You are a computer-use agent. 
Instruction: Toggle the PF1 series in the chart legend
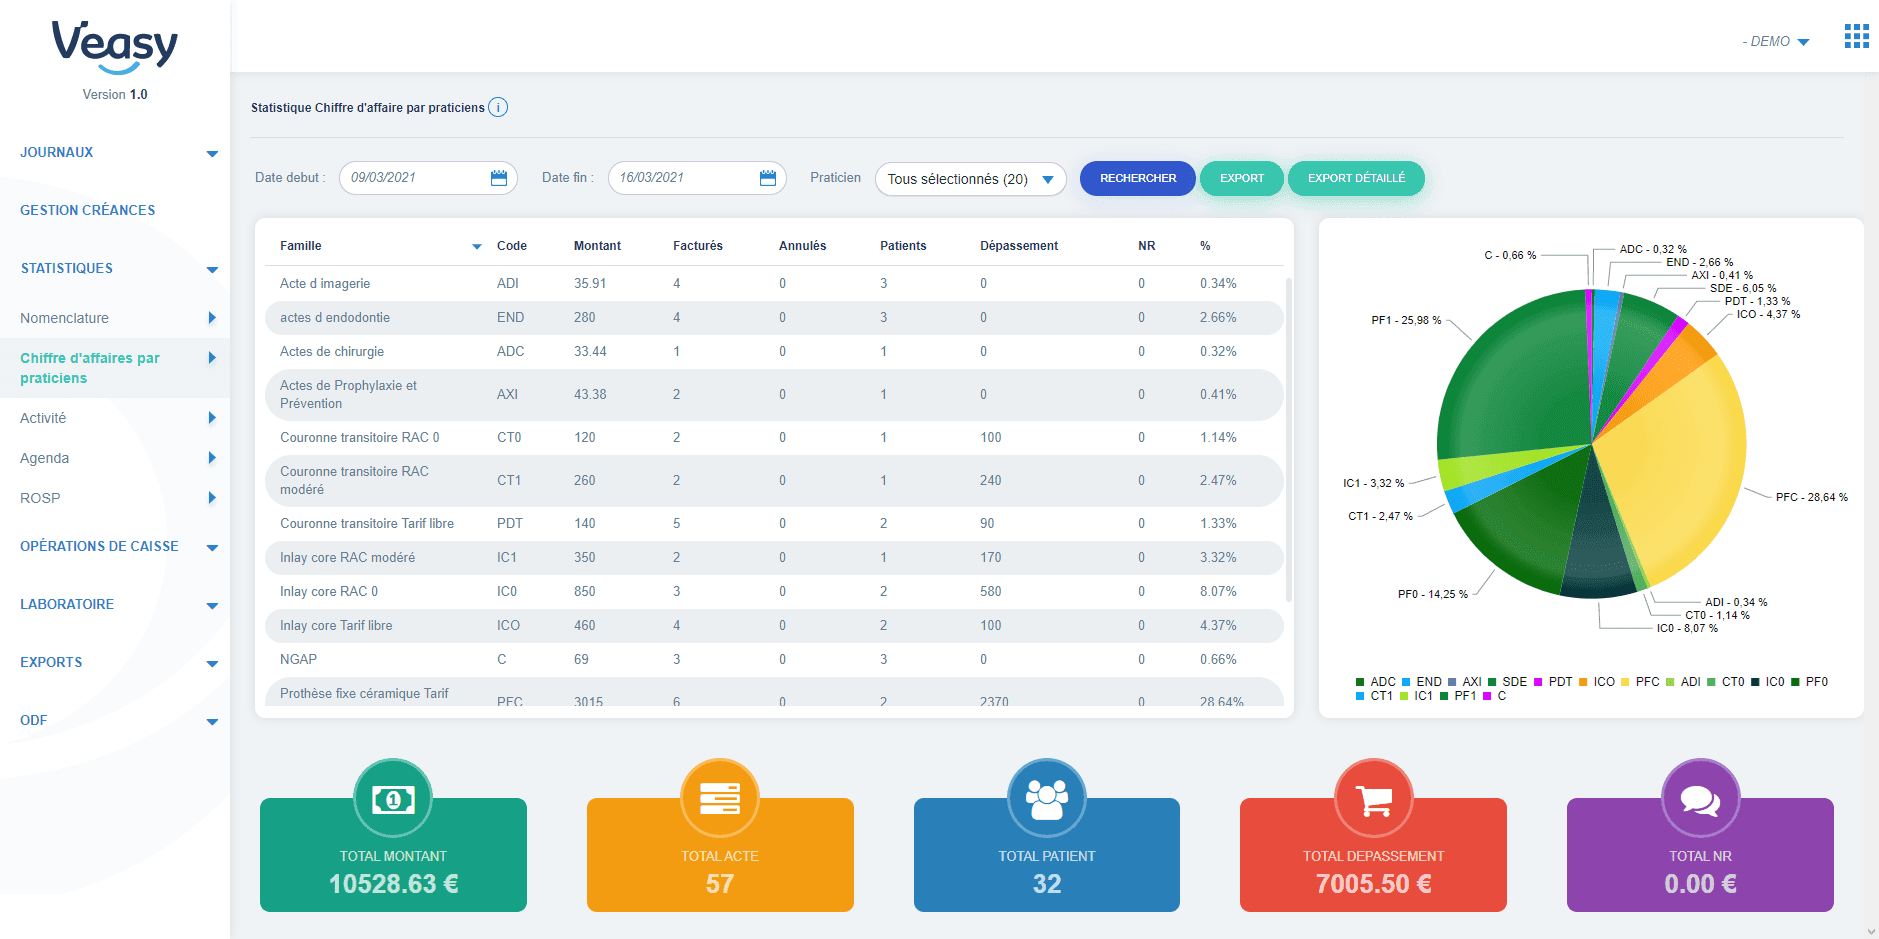1458,696
